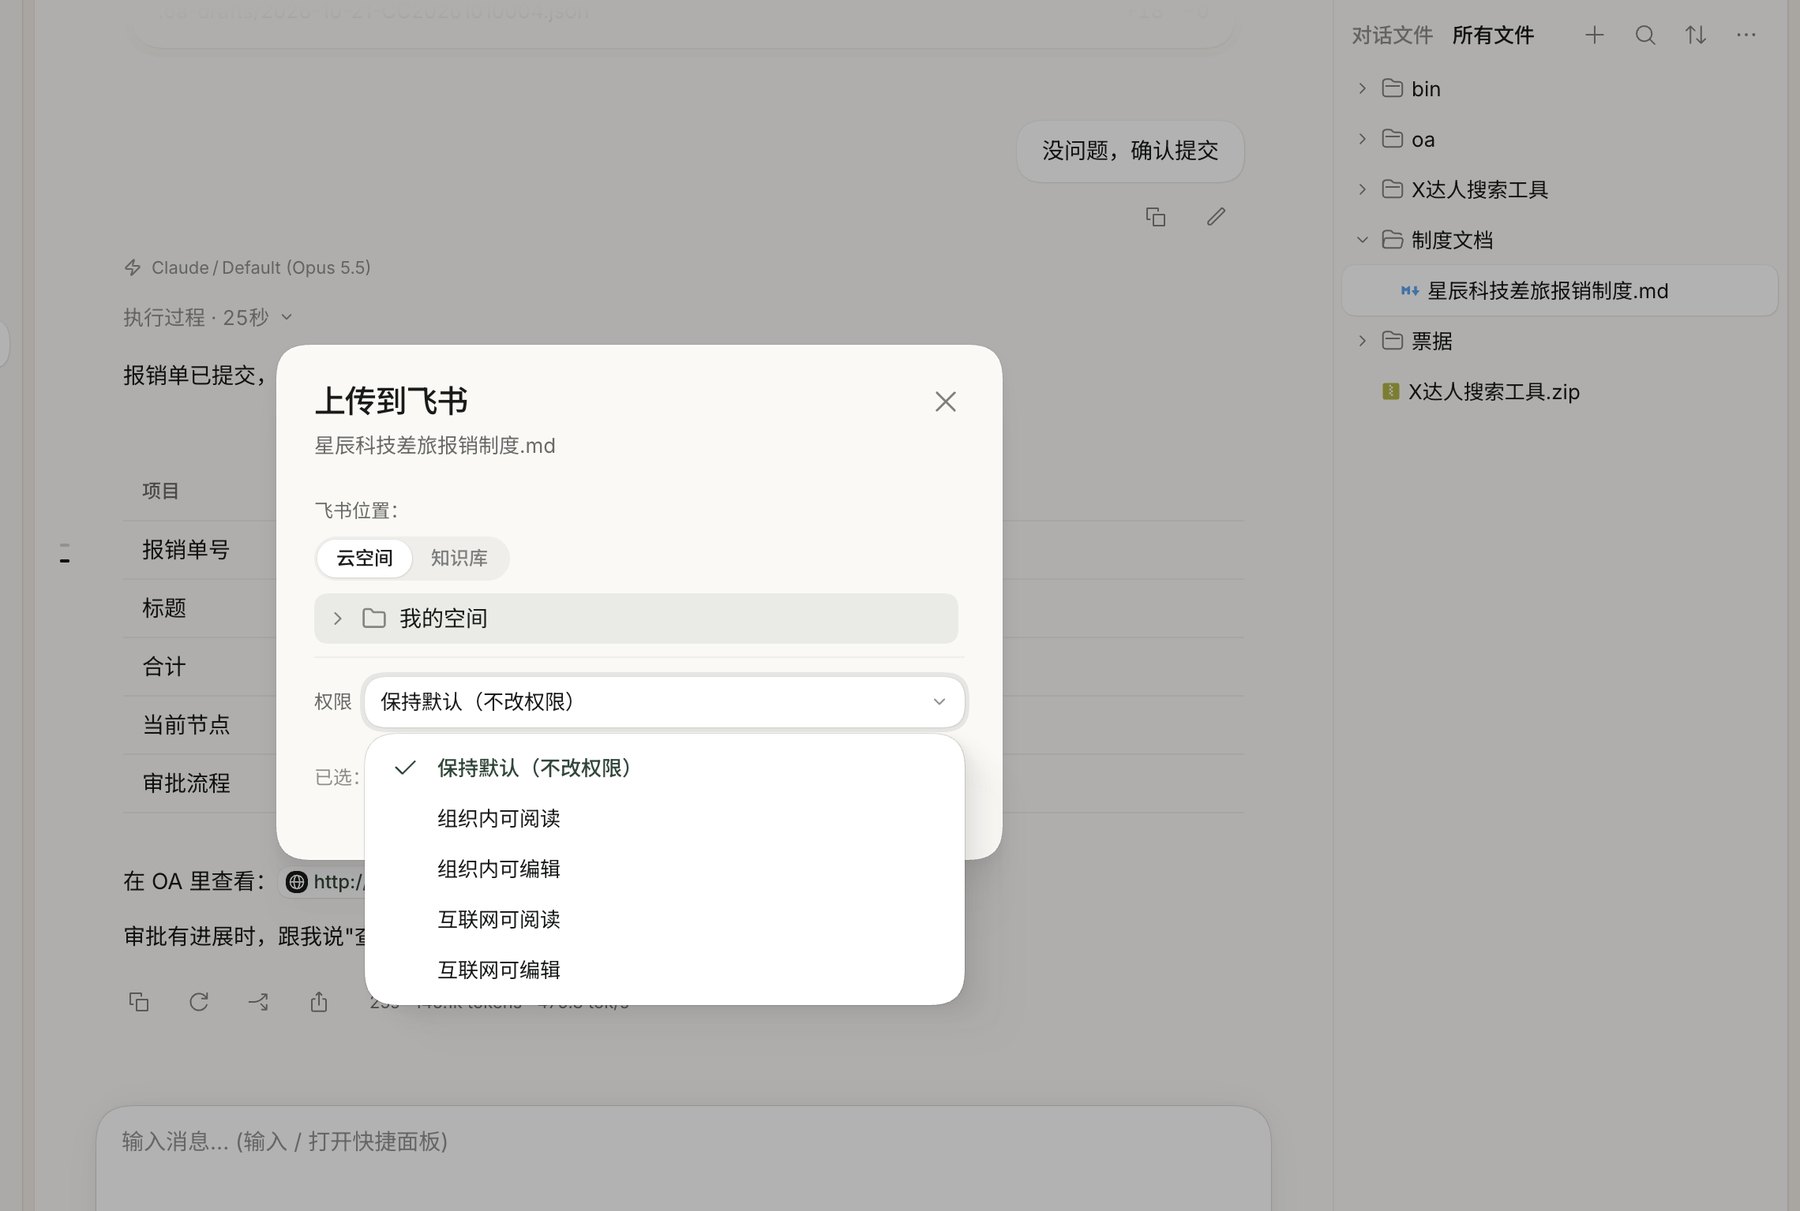Click the 当前节点 table cell

[186, 725]
